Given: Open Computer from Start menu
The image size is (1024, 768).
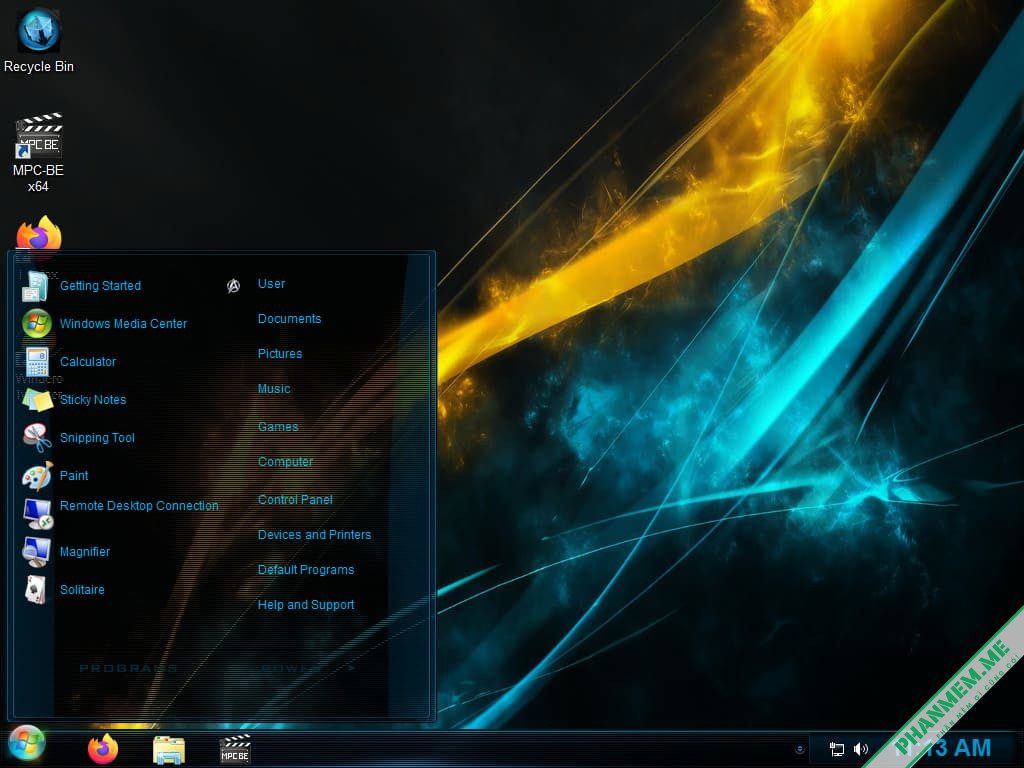Looking at the screenshot, I should tap(285, 462).
